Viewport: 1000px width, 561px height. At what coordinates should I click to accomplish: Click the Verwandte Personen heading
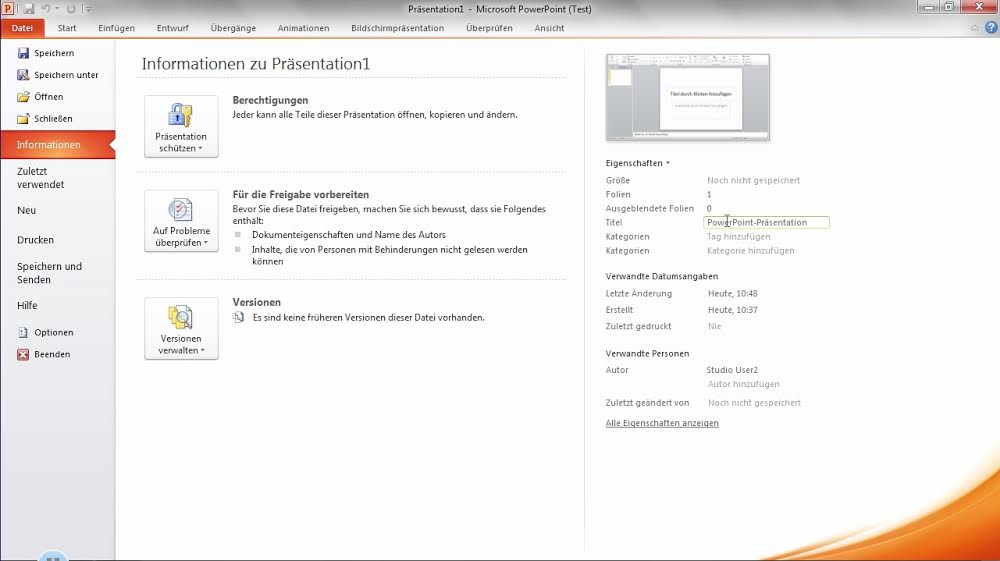[x=647, y=353]
